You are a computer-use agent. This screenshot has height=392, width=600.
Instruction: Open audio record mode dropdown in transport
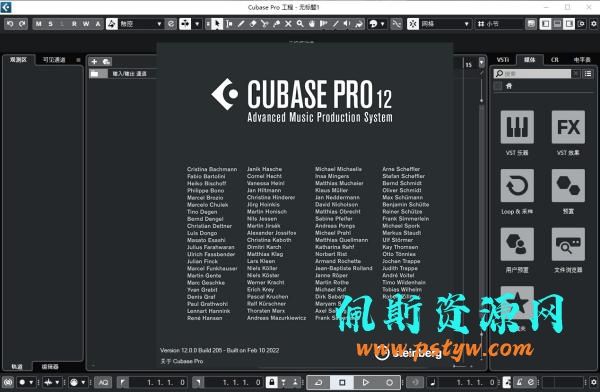[52, 382]
